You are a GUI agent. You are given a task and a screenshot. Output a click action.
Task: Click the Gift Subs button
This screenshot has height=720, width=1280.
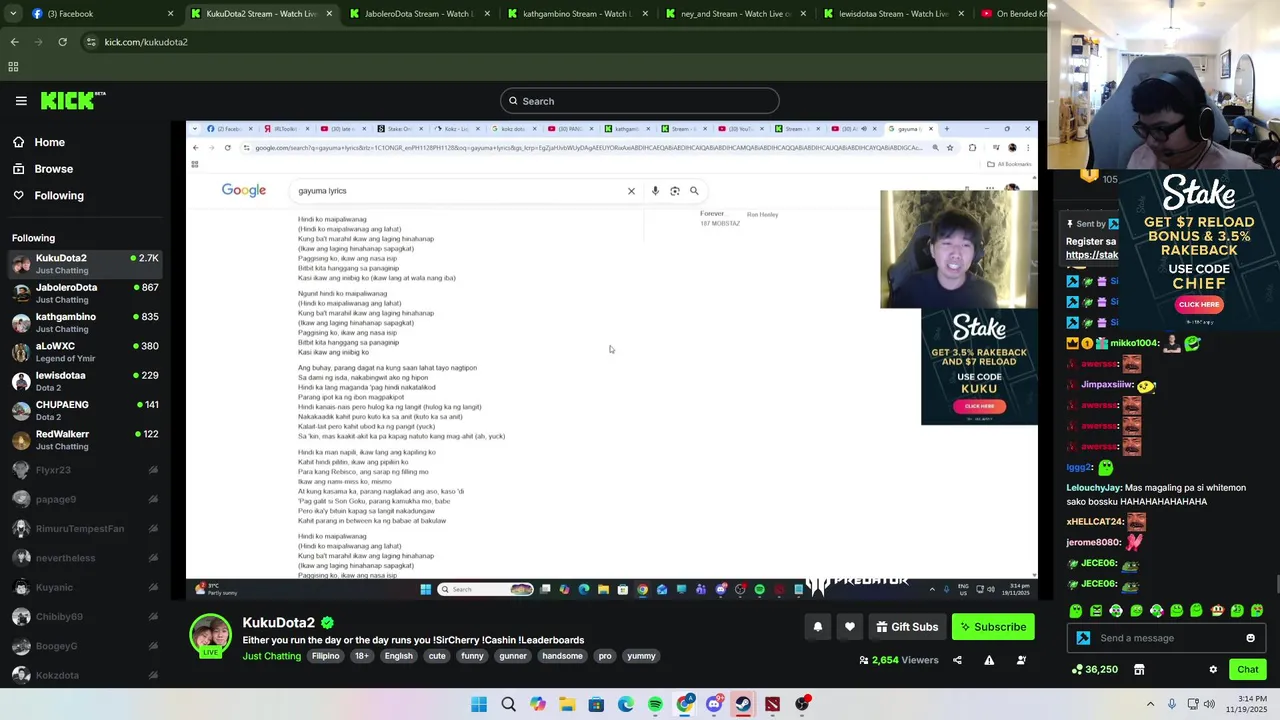pyautogui.click(x=907, y=627)
